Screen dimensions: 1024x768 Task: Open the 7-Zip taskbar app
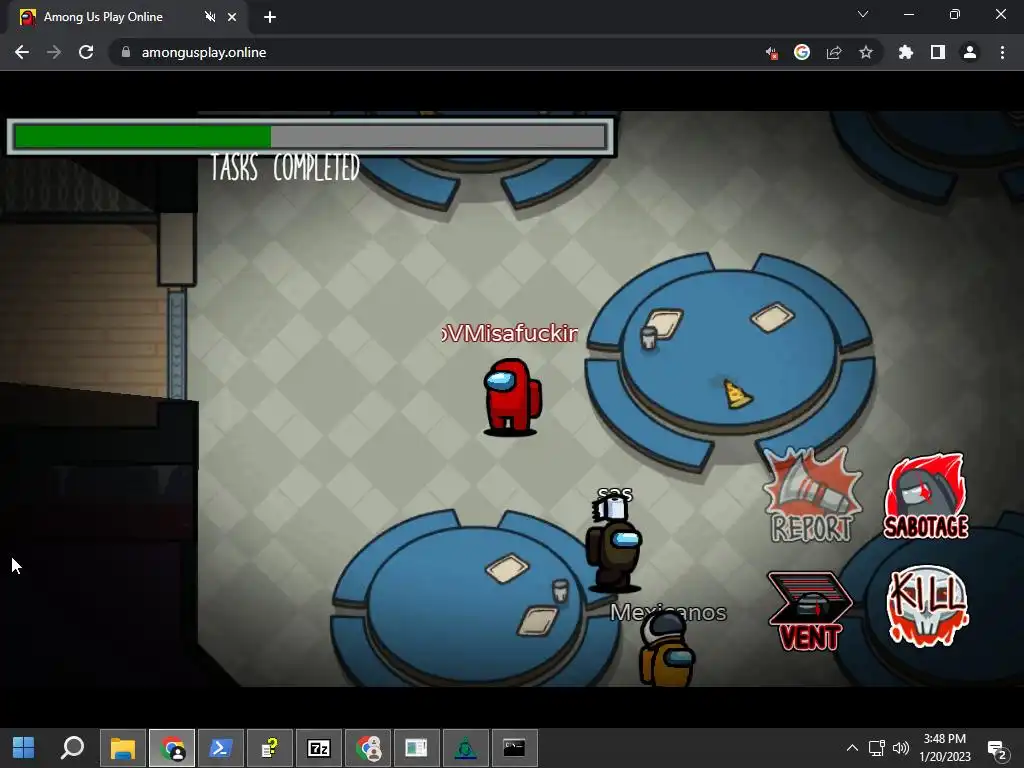tap(319, 748)
